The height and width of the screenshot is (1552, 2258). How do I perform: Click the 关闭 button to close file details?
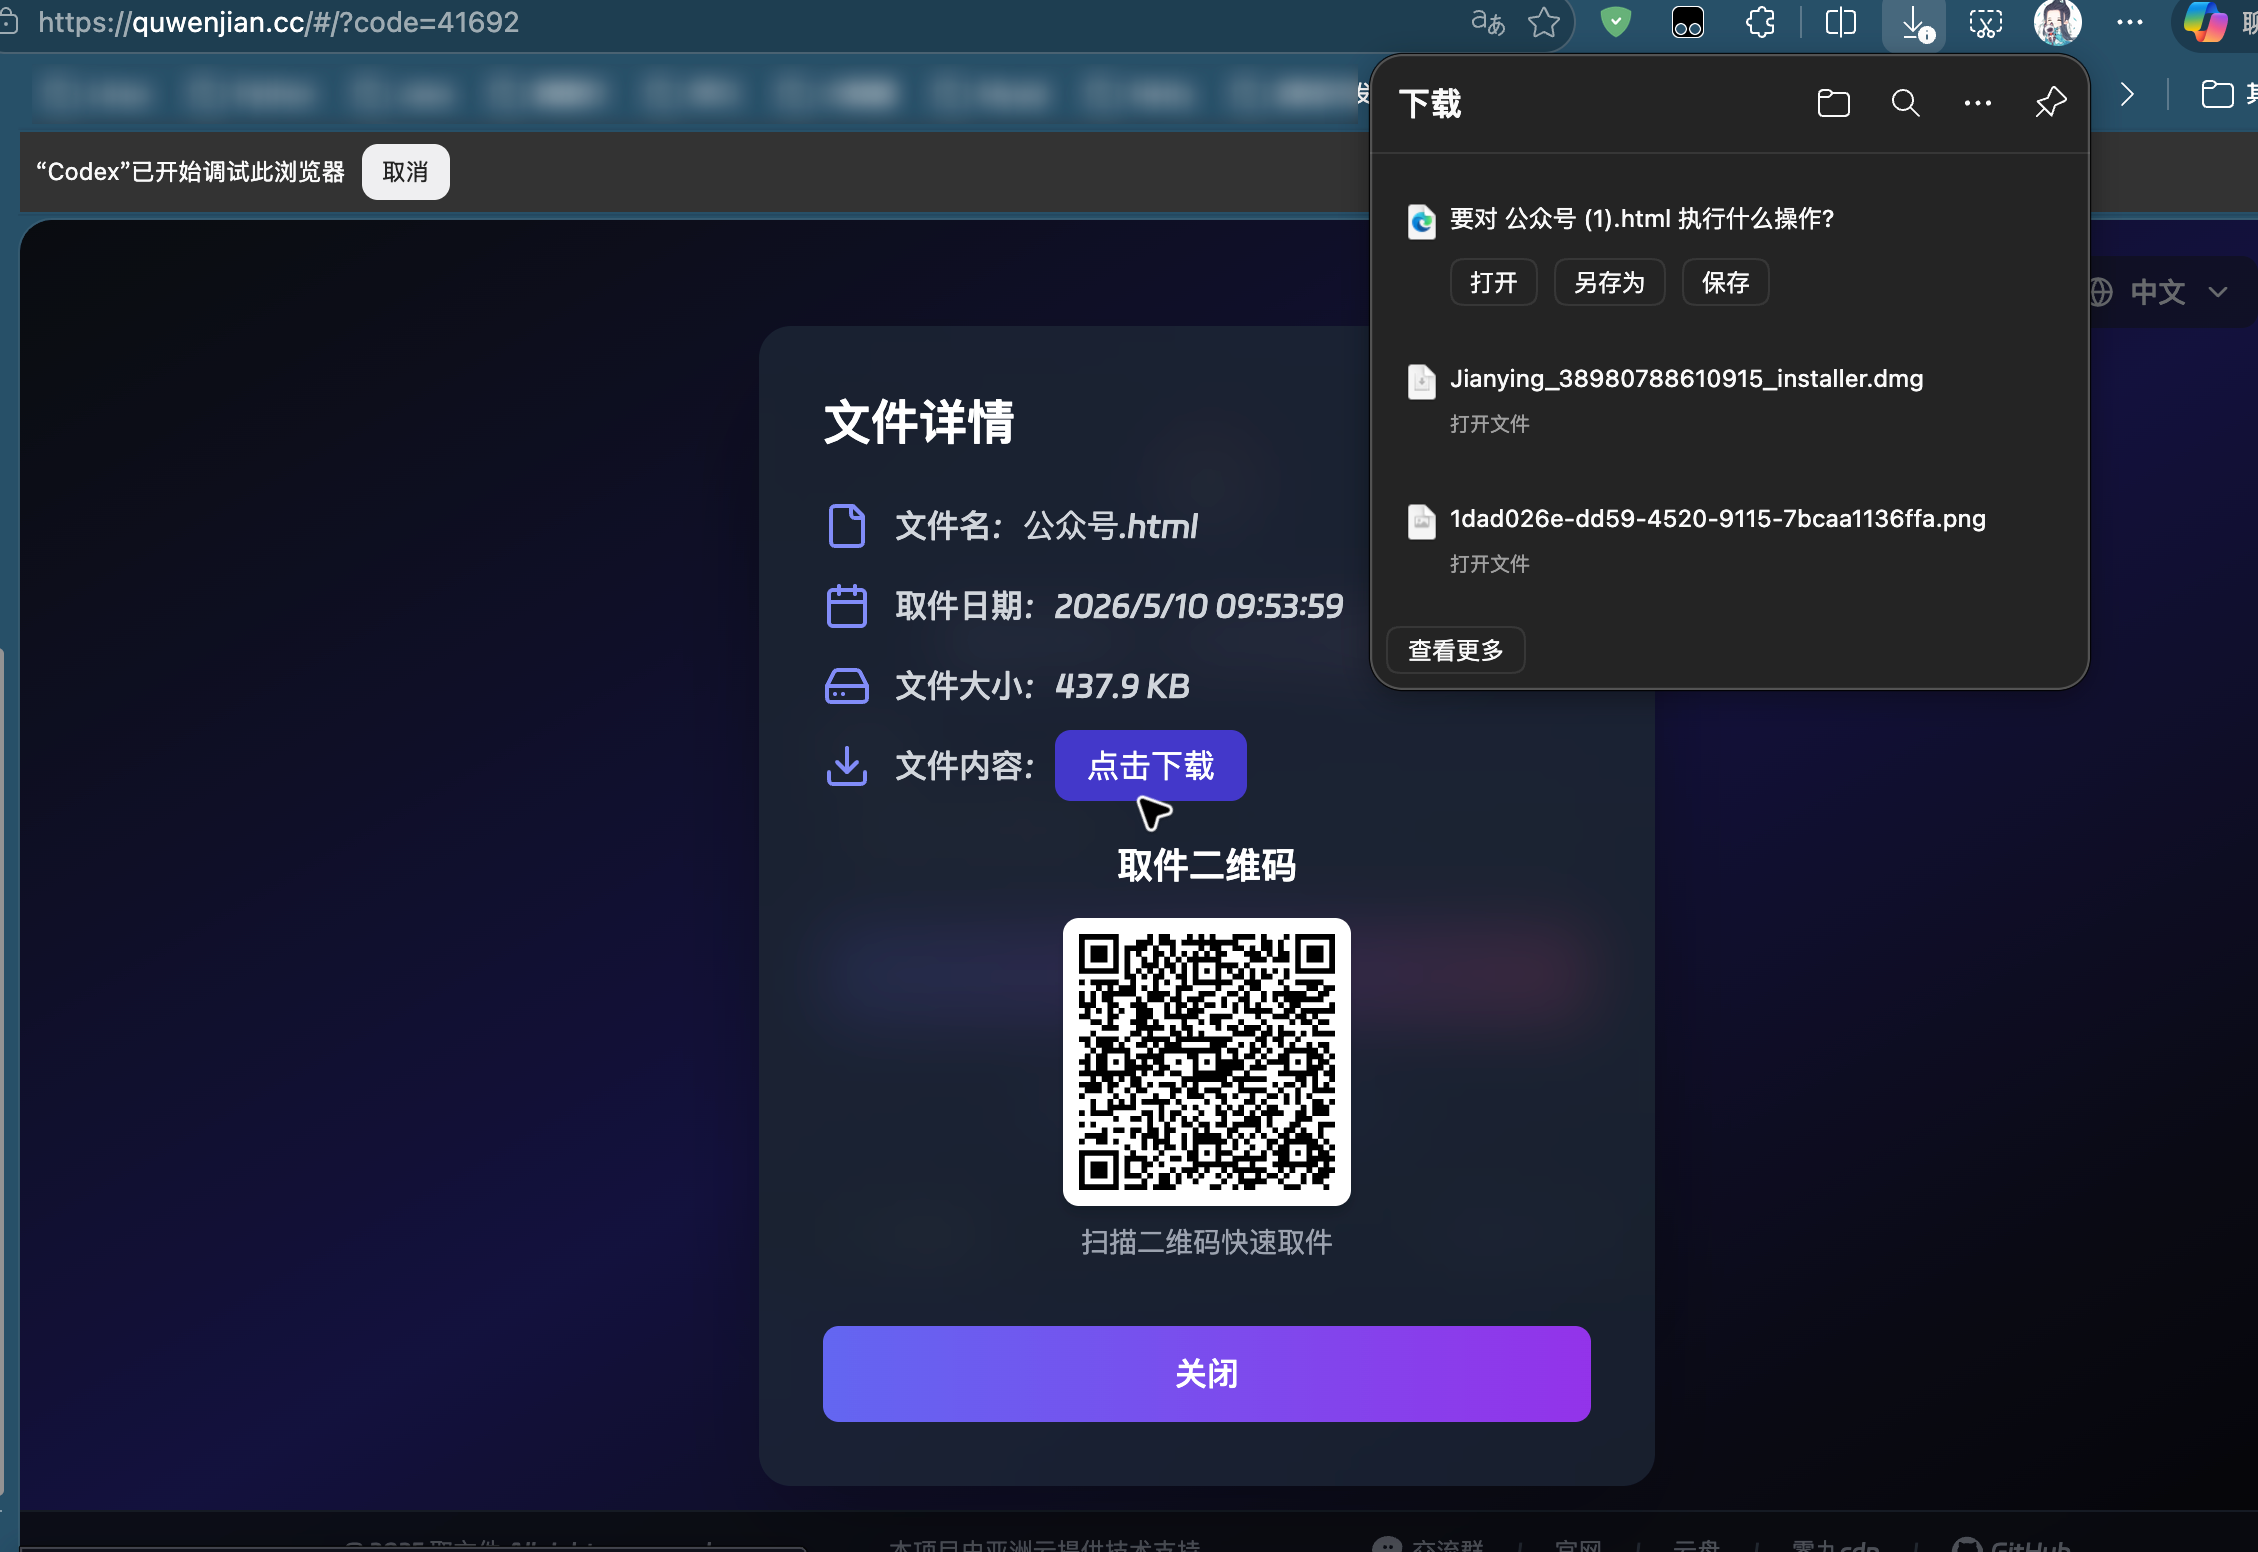coord(1206,1374)
